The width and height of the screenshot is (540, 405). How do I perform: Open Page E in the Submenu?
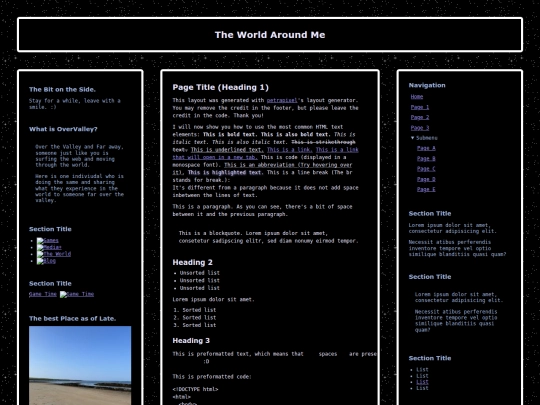426,189
